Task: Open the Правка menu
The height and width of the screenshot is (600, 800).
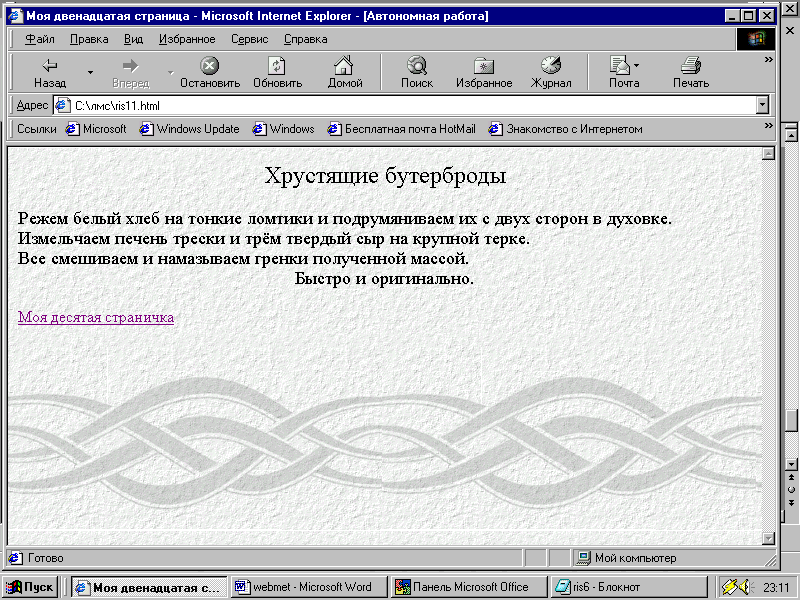Action: [x=89, y=39]
